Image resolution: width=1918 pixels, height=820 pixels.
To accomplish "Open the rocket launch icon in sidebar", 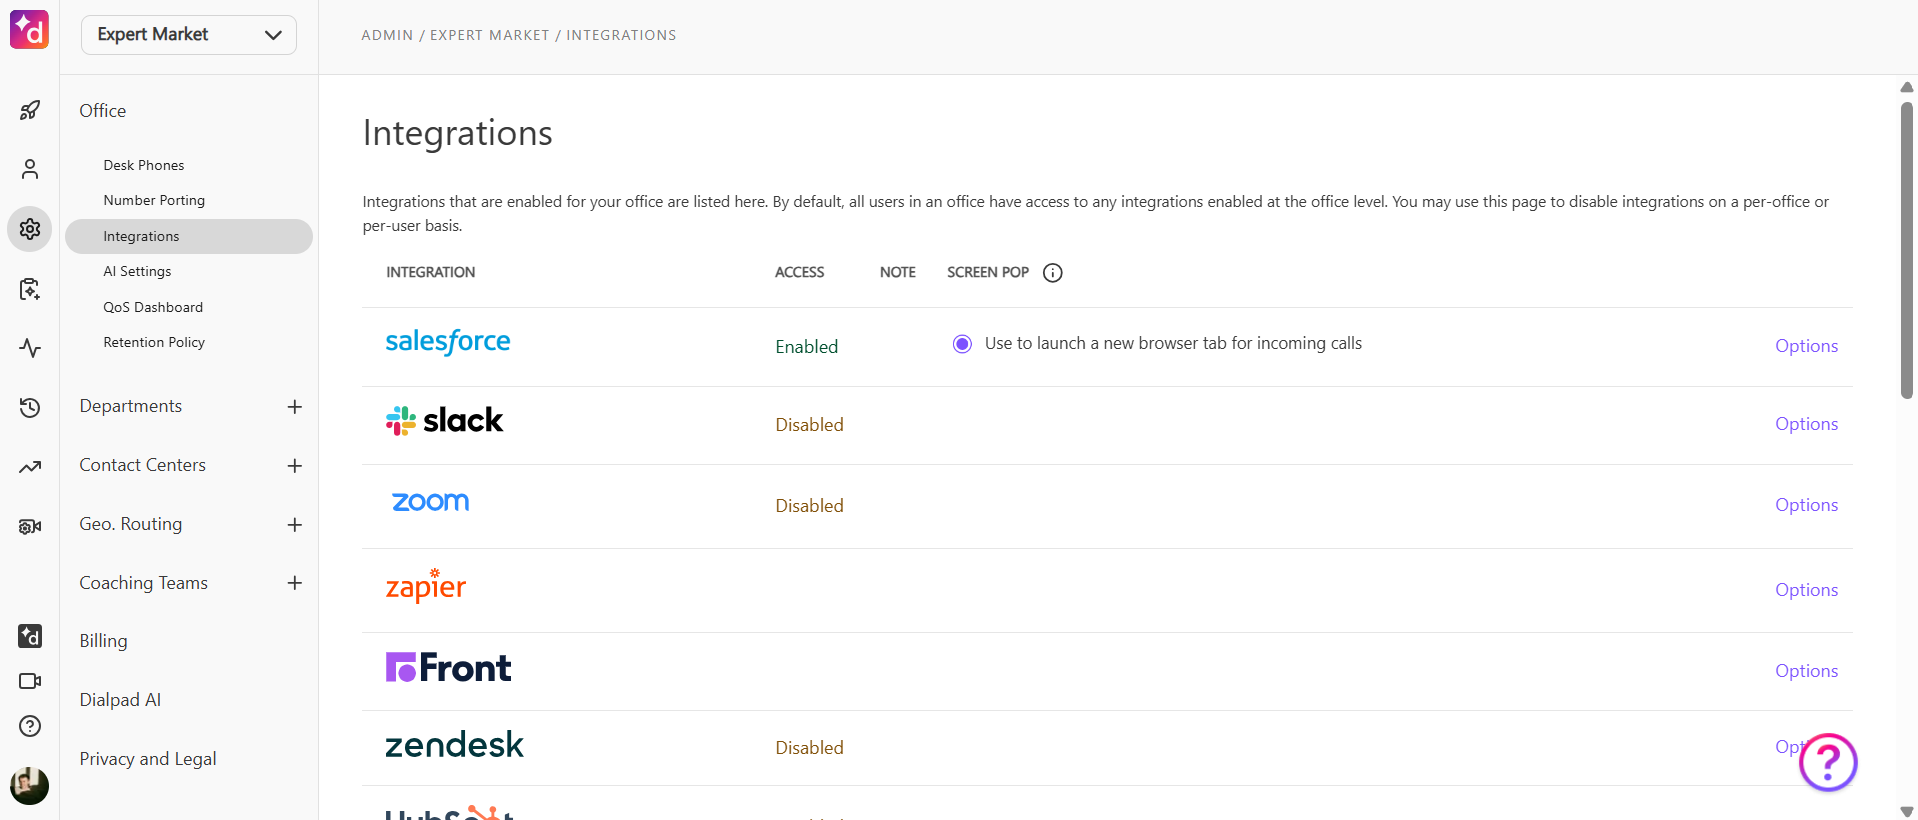I will (30, 110).
